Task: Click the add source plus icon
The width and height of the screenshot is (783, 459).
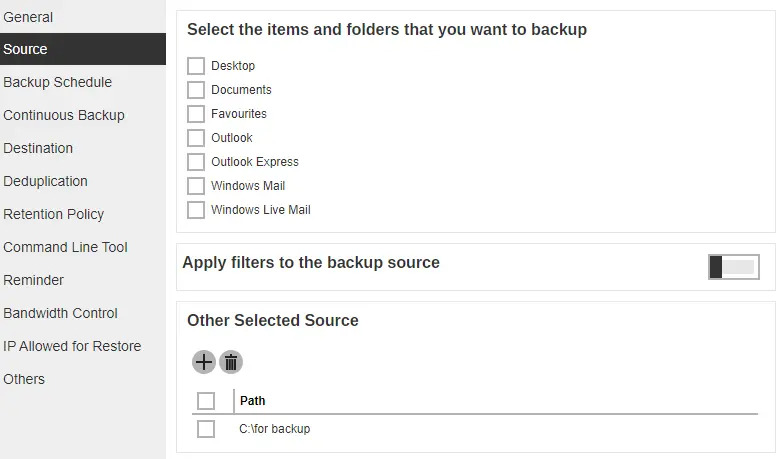Action: click(x=204, y=362)
